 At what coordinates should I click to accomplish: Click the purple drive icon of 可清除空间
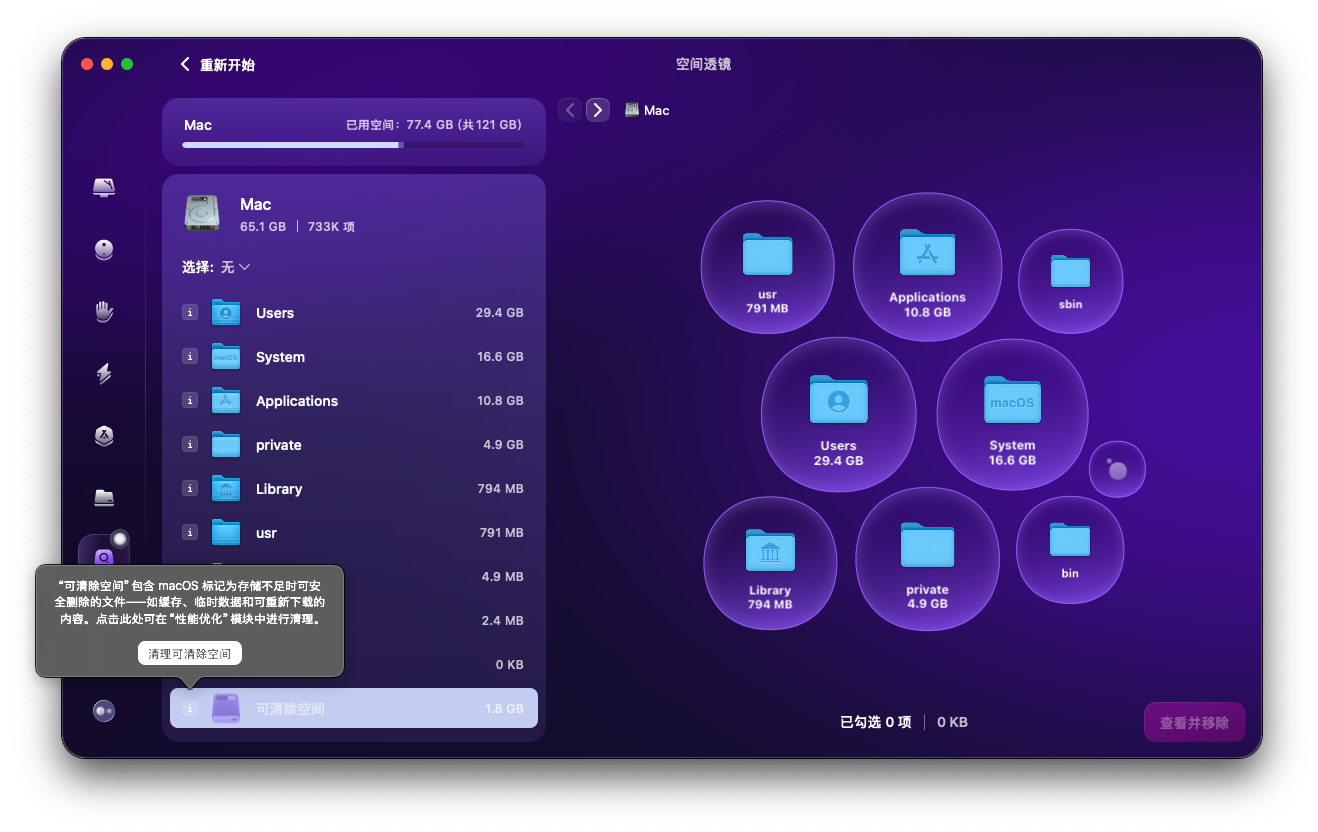click(226, 708)
